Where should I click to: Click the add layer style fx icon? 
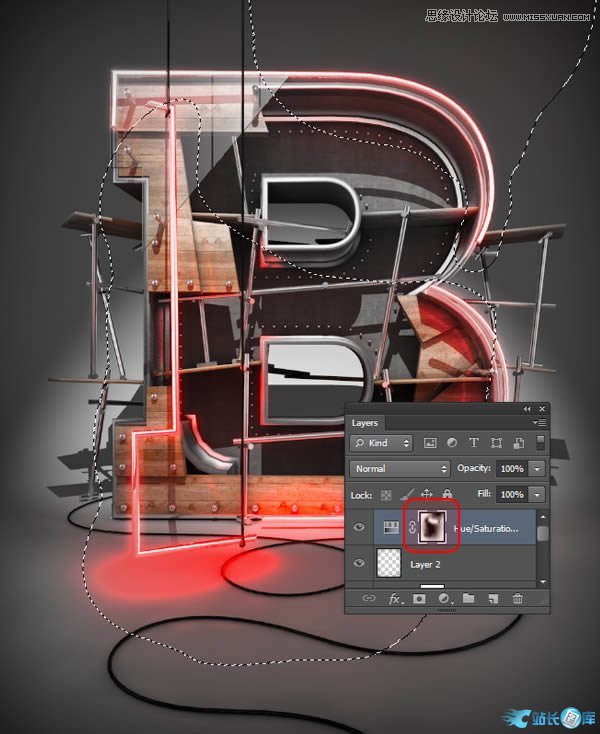coord(394,599)
